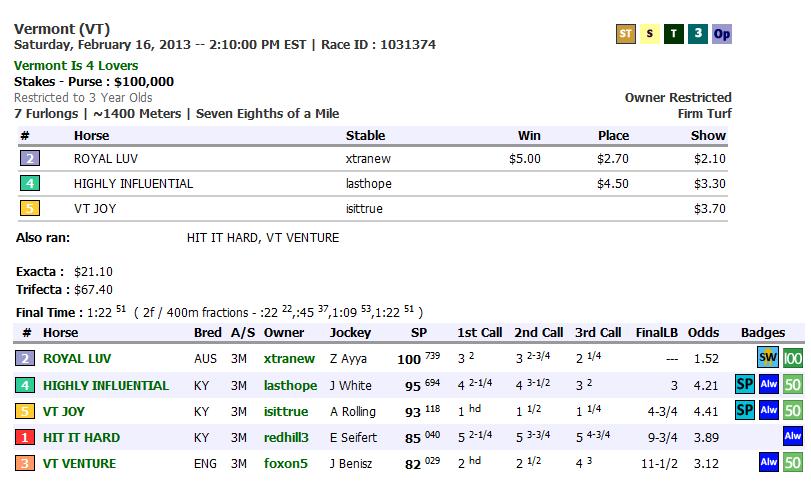The image size is (811, 488).
Task: Click Highly Influential's SP badge
Action: tap(744, 385)
